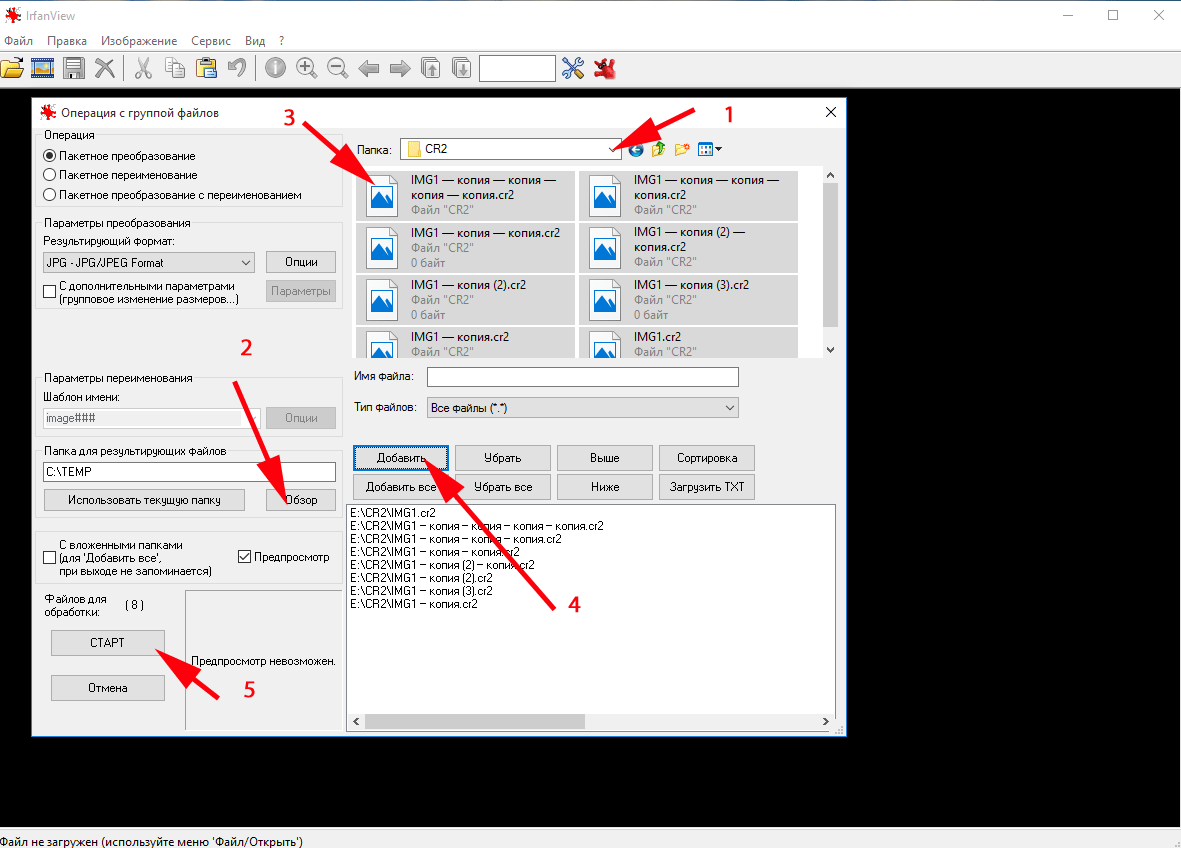Copy using the toolbar copy icon

[x=174, y=68]
